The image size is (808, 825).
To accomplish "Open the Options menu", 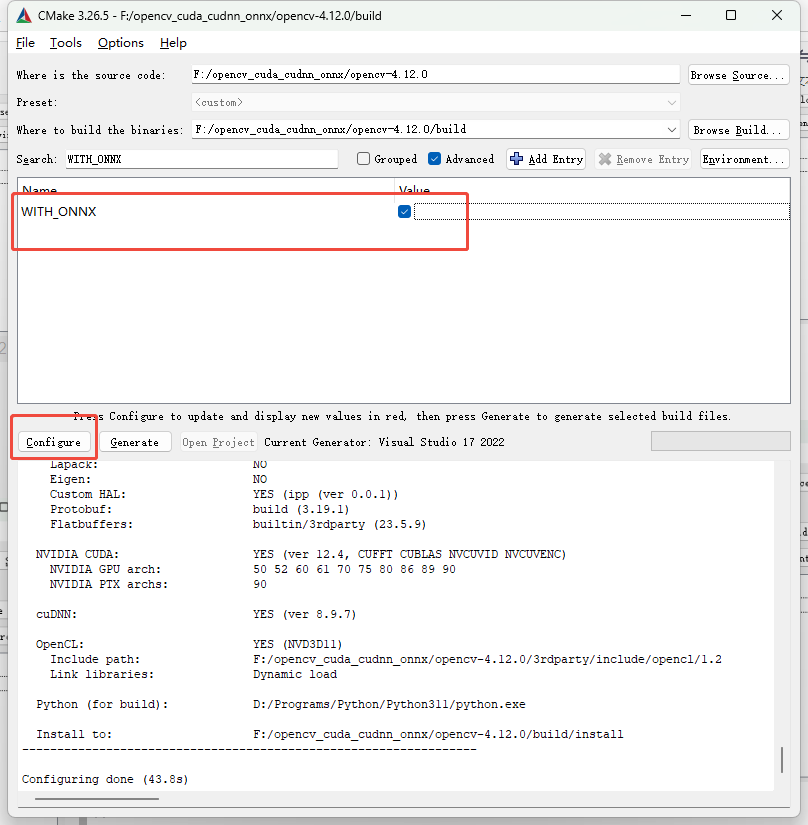I will click(120, 43).
